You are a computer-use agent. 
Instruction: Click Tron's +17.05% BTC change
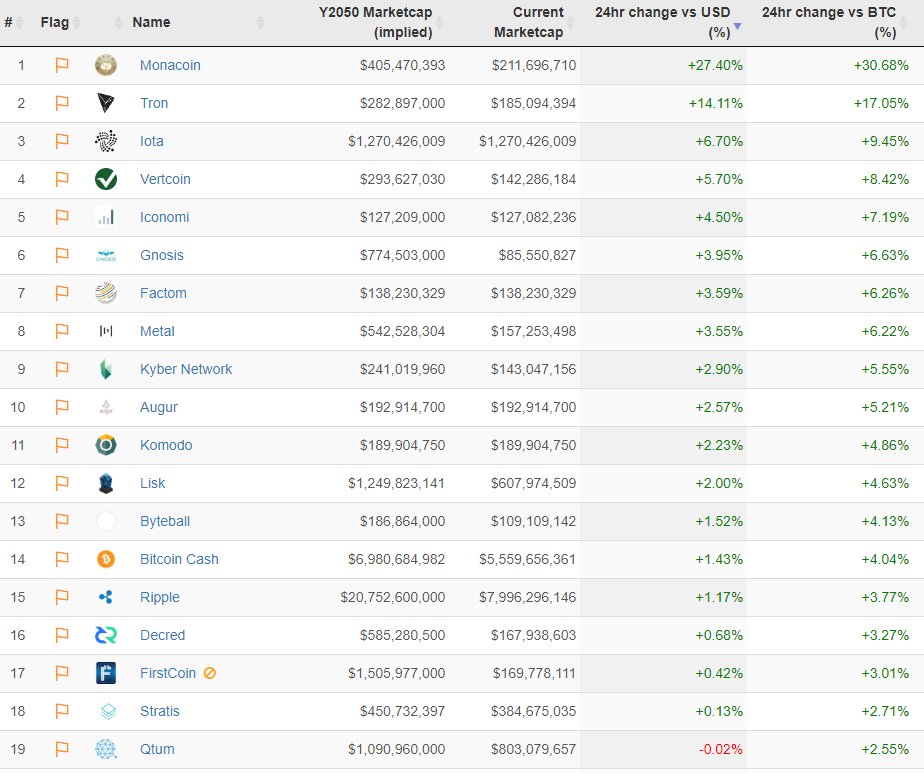click(881, 103)
